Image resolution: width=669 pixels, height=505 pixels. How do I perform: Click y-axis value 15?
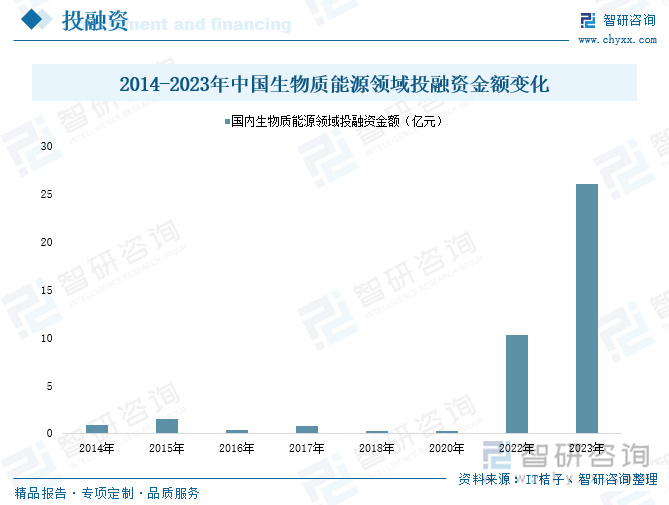[47, 290]
